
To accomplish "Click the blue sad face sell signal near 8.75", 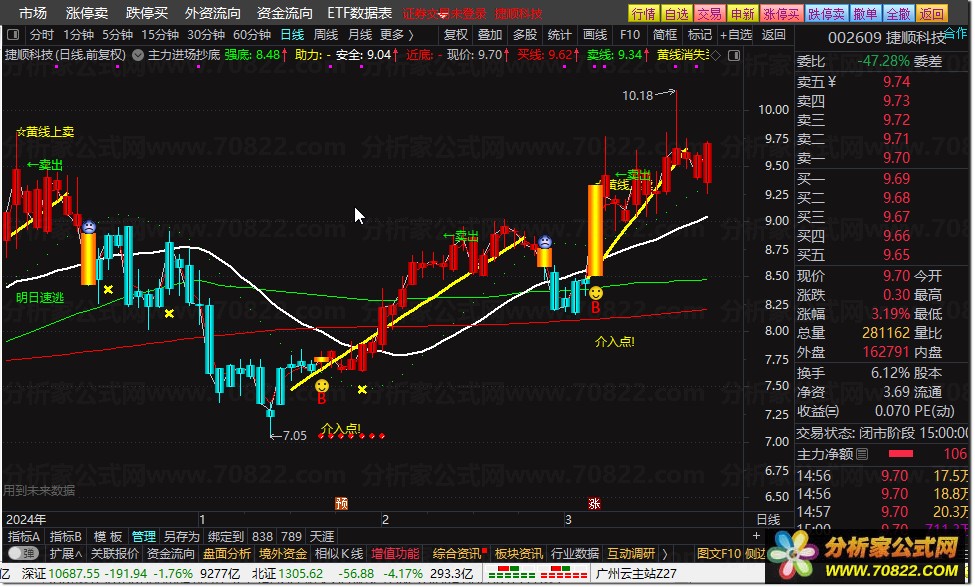I will point(545,241).
